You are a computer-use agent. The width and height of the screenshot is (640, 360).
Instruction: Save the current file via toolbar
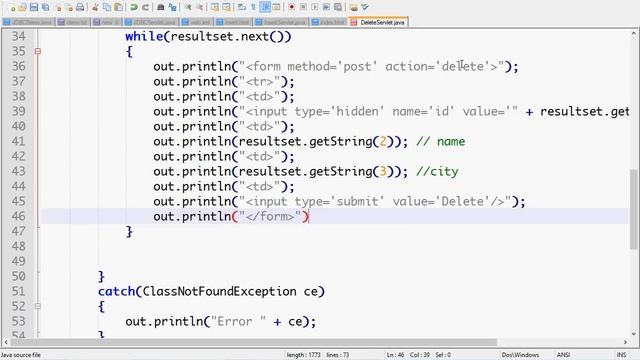[34, 7]
